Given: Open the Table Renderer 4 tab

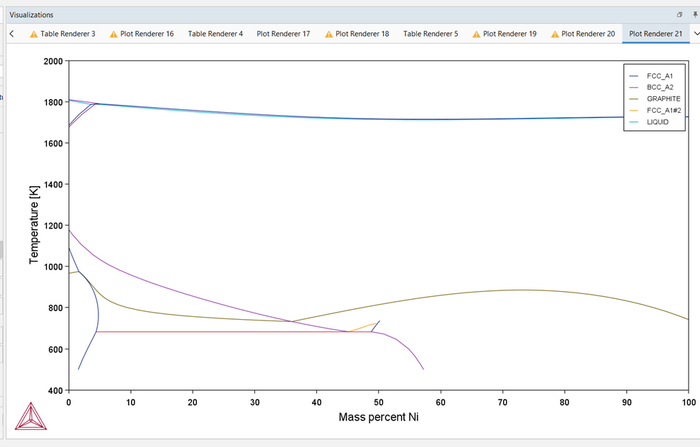Looking at the screenshot, I should [x=215, y=33].
